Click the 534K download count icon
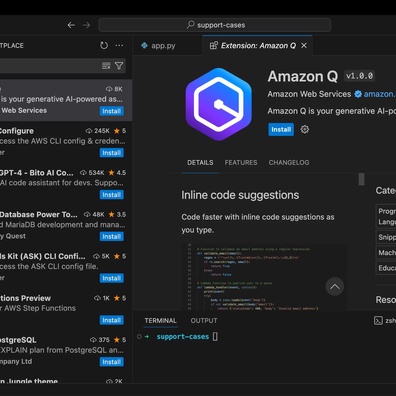 point(83,173)
